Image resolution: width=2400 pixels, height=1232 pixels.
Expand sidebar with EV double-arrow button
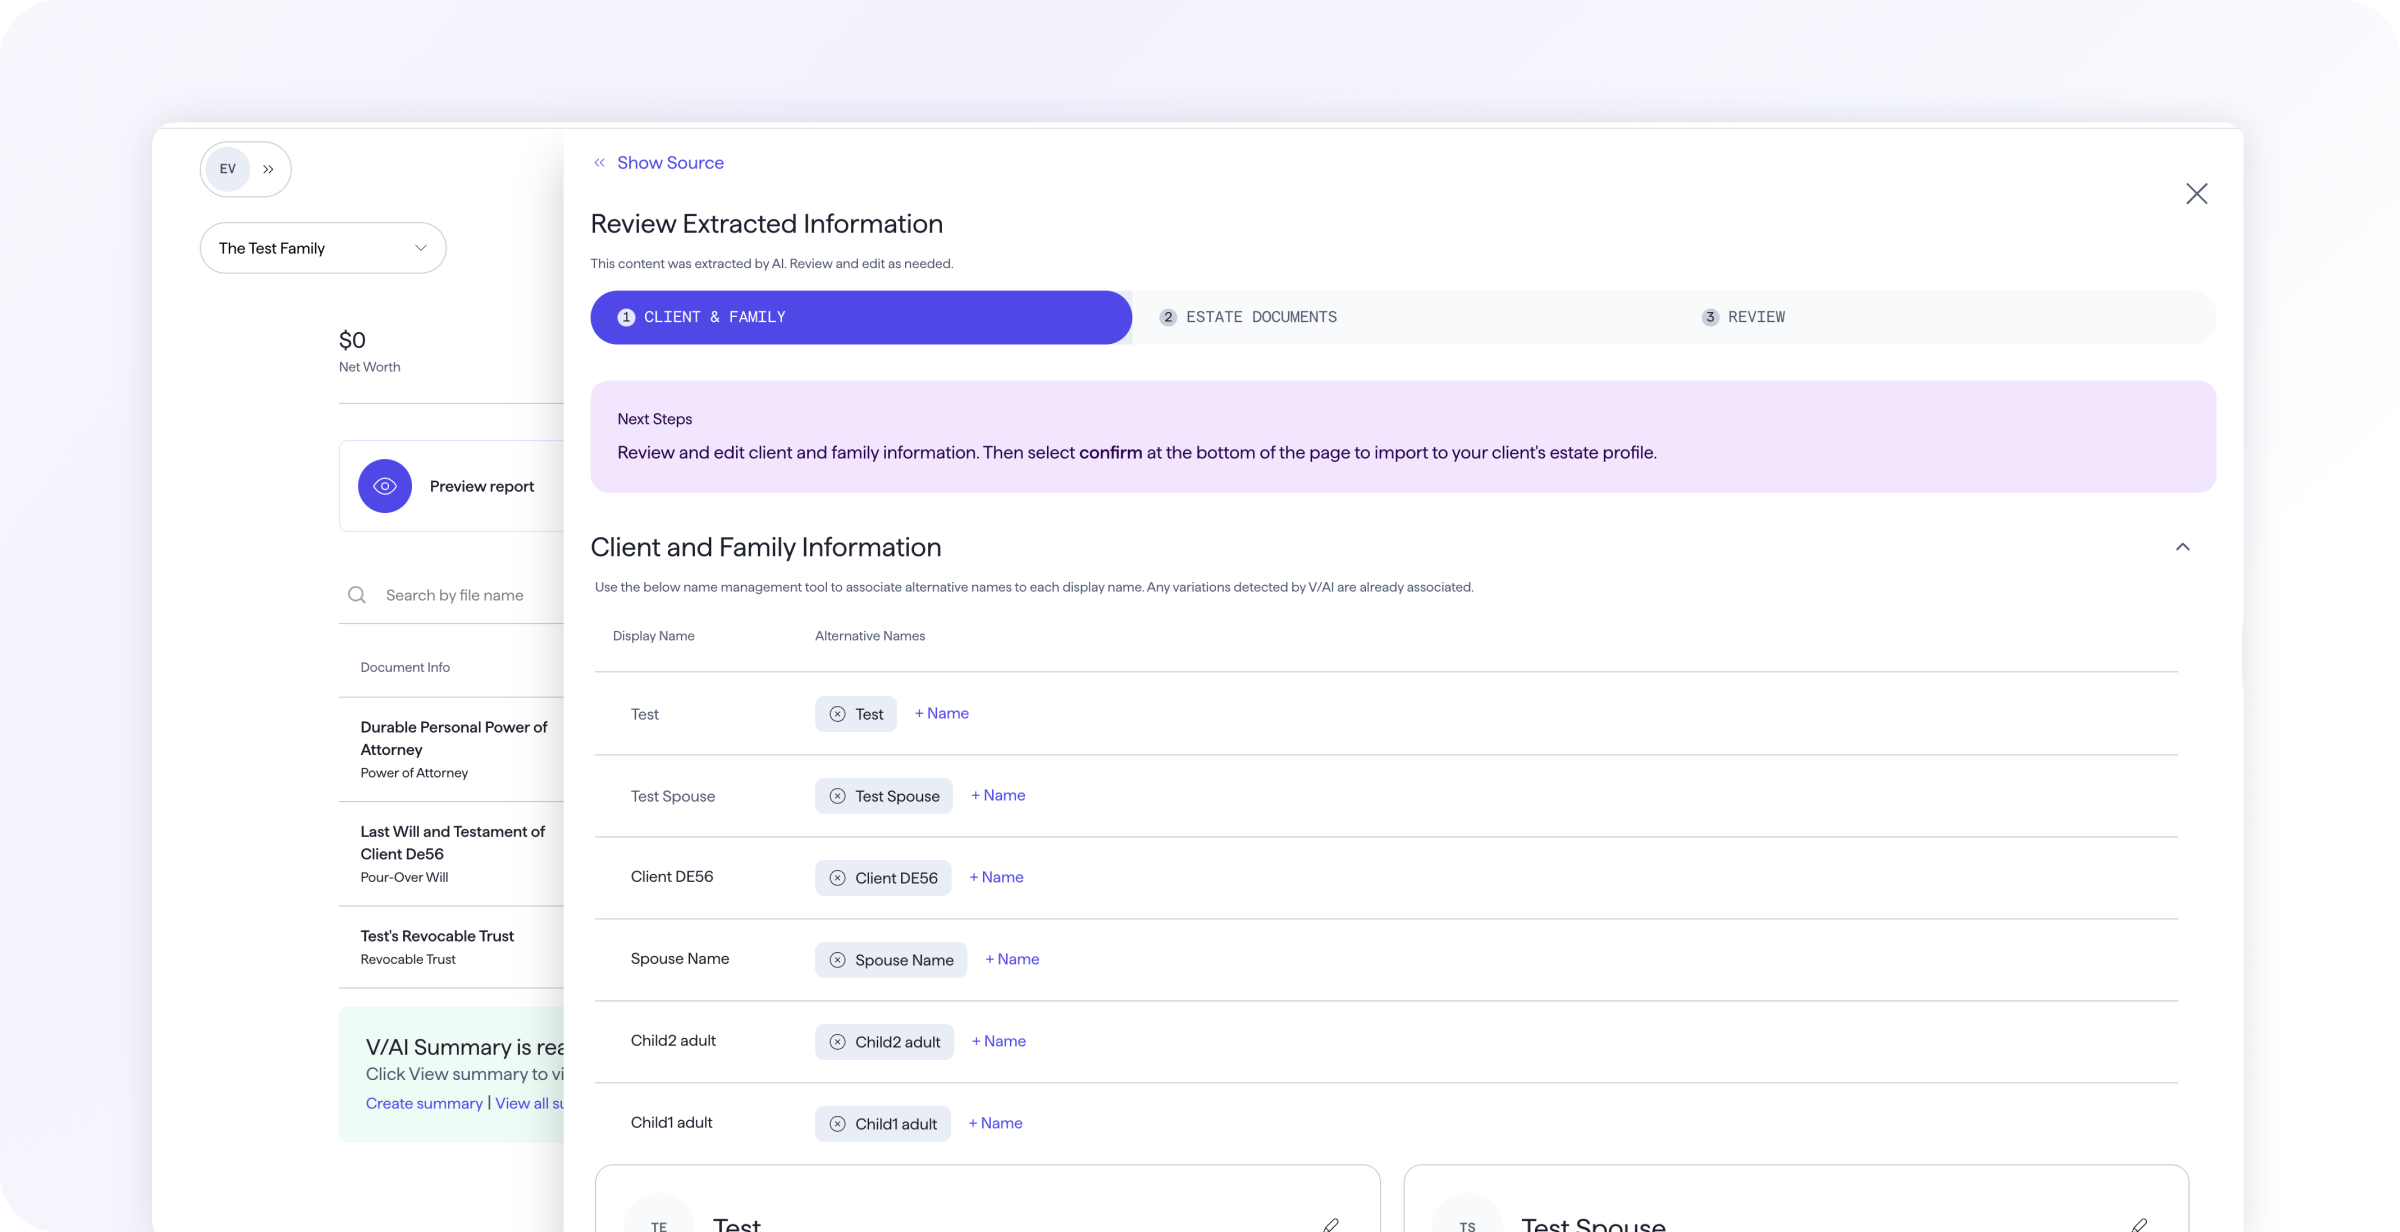pyautogui.click(x=268, y=169)
